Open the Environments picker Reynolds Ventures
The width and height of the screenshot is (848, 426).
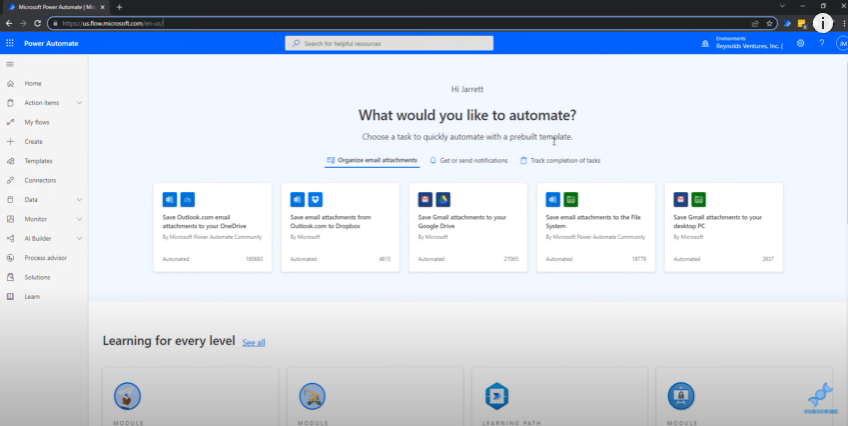click(x=749, y=43)
